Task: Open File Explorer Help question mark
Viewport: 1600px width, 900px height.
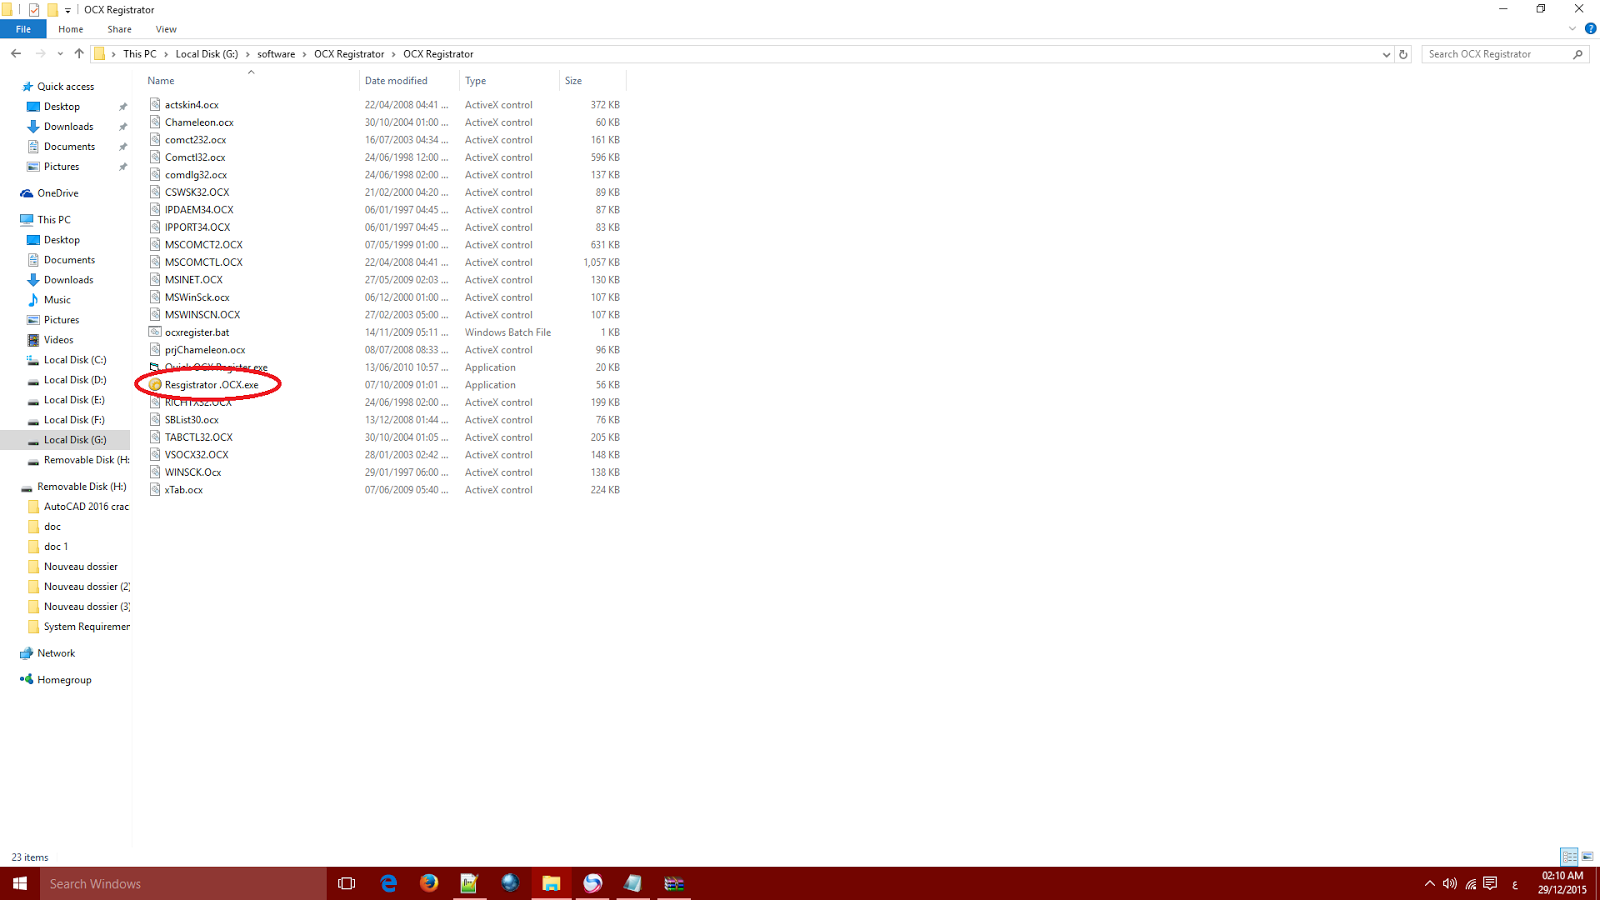Action: coord(1590,29)
